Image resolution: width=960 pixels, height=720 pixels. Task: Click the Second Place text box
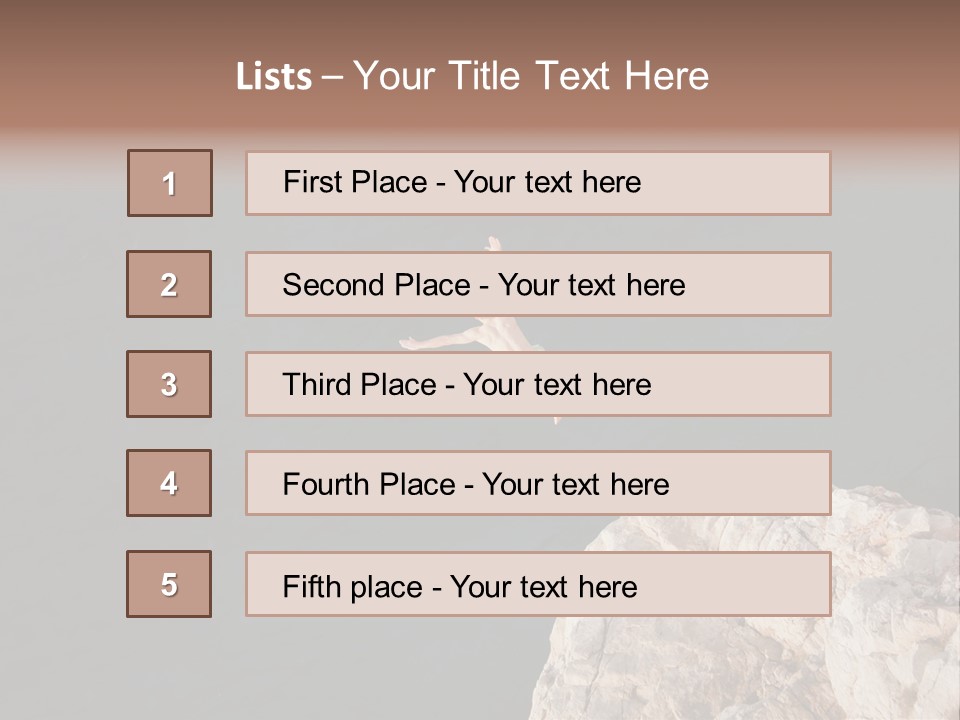tap(538, 284)
